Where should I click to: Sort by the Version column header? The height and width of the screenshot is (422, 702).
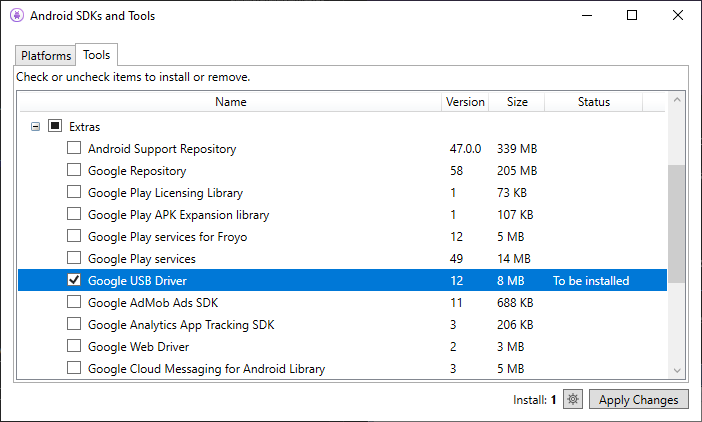tap(465, 102)
